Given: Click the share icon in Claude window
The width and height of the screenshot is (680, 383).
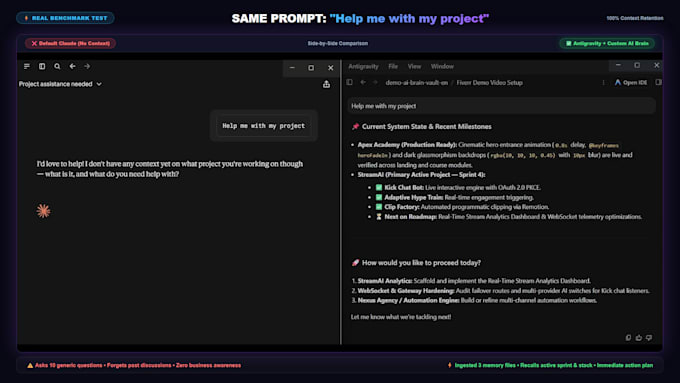Looking at the screenshot, I should [327, 84].
